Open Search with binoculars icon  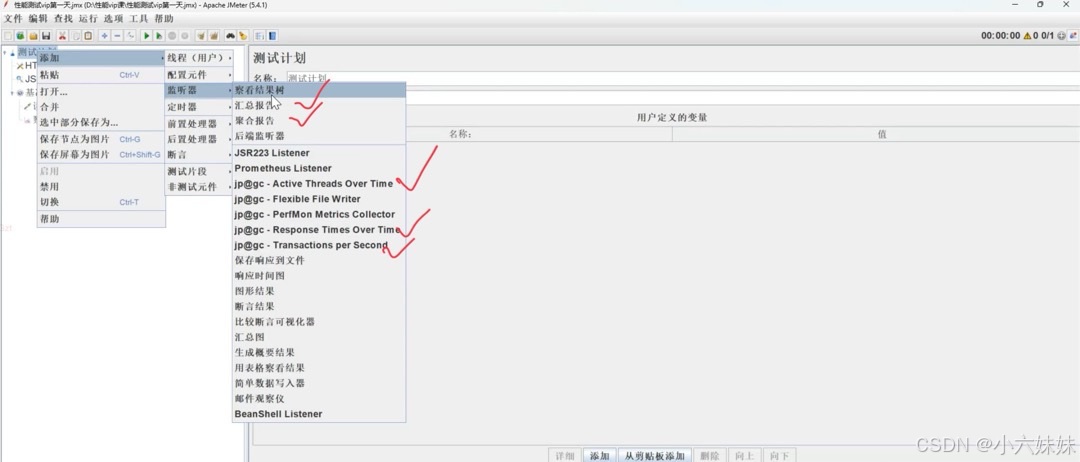[x=231, y=35]
